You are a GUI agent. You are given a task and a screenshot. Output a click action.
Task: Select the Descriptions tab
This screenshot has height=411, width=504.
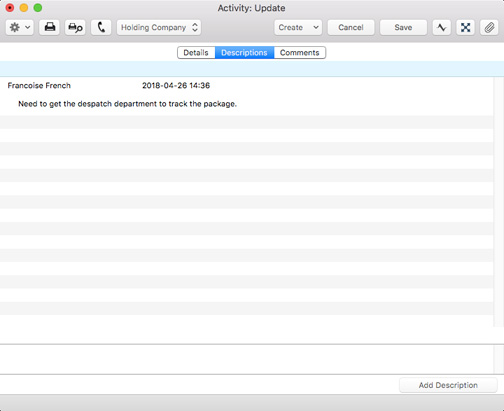pyautogui.click(x=244, y=53)
